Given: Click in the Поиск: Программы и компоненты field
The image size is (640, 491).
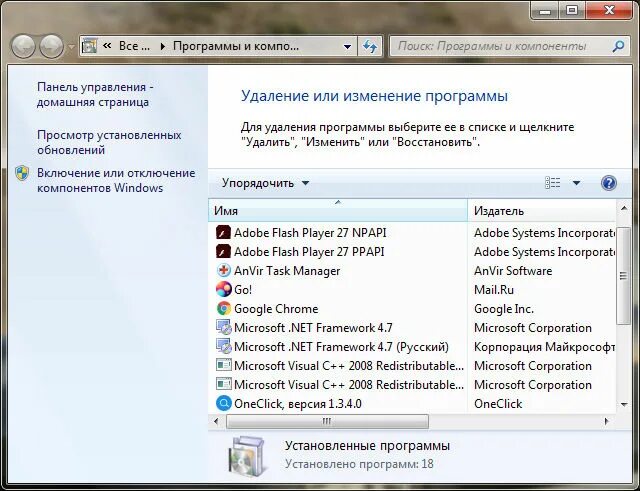Looking at the screenshot, I should click(x=502, y=46).
